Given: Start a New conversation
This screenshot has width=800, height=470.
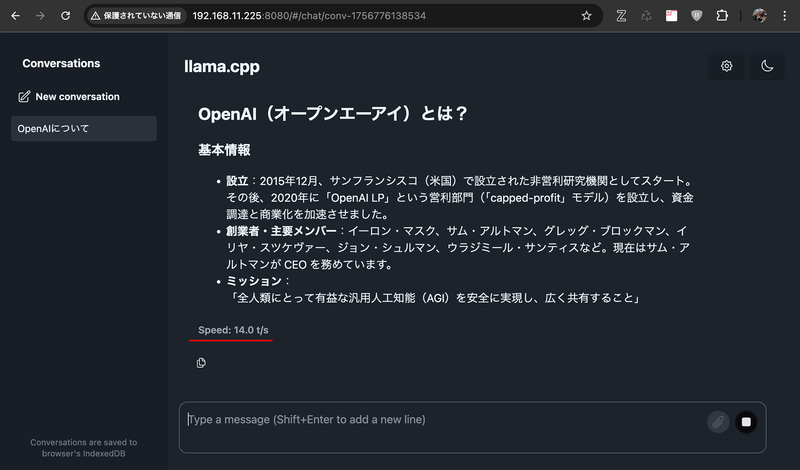Looking at the screenshot, I should [x=69, y=96].
